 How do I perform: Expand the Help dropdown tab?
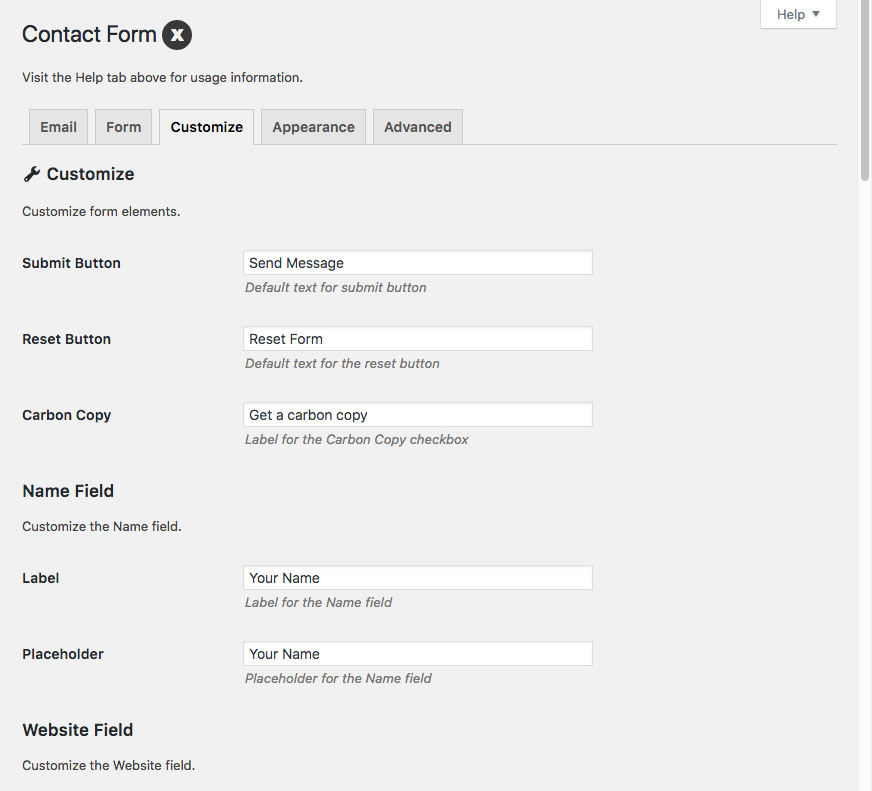click(798, 14)
